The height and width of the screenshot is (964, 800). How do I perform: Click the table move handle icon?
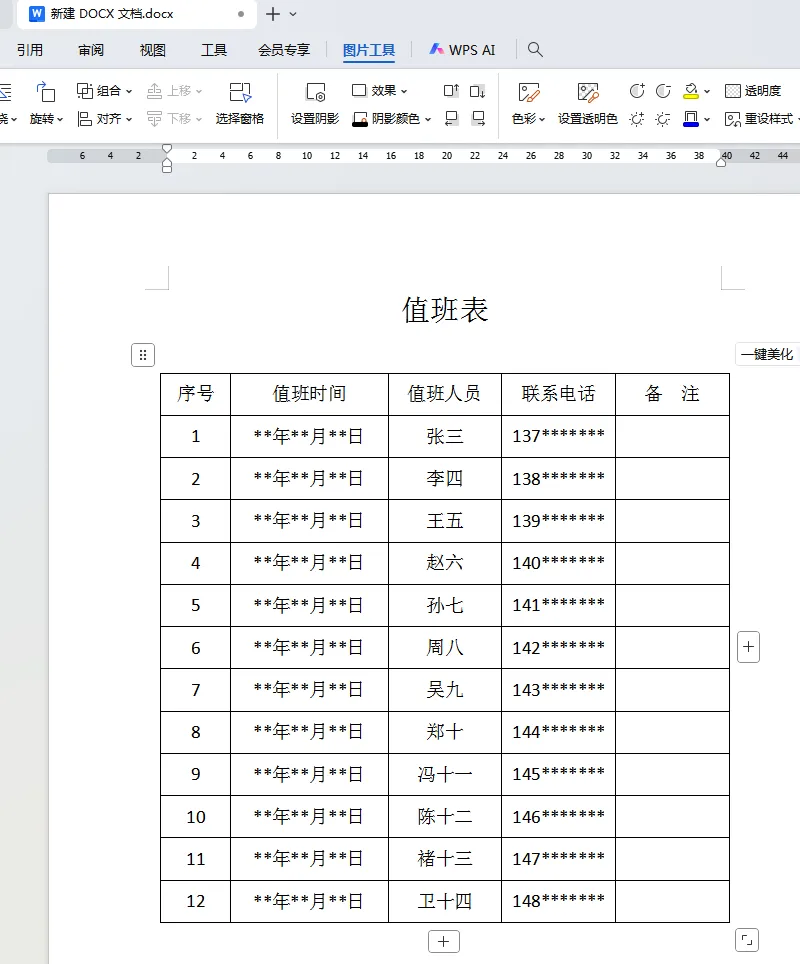pyautogui.click(x=143, y=355)
